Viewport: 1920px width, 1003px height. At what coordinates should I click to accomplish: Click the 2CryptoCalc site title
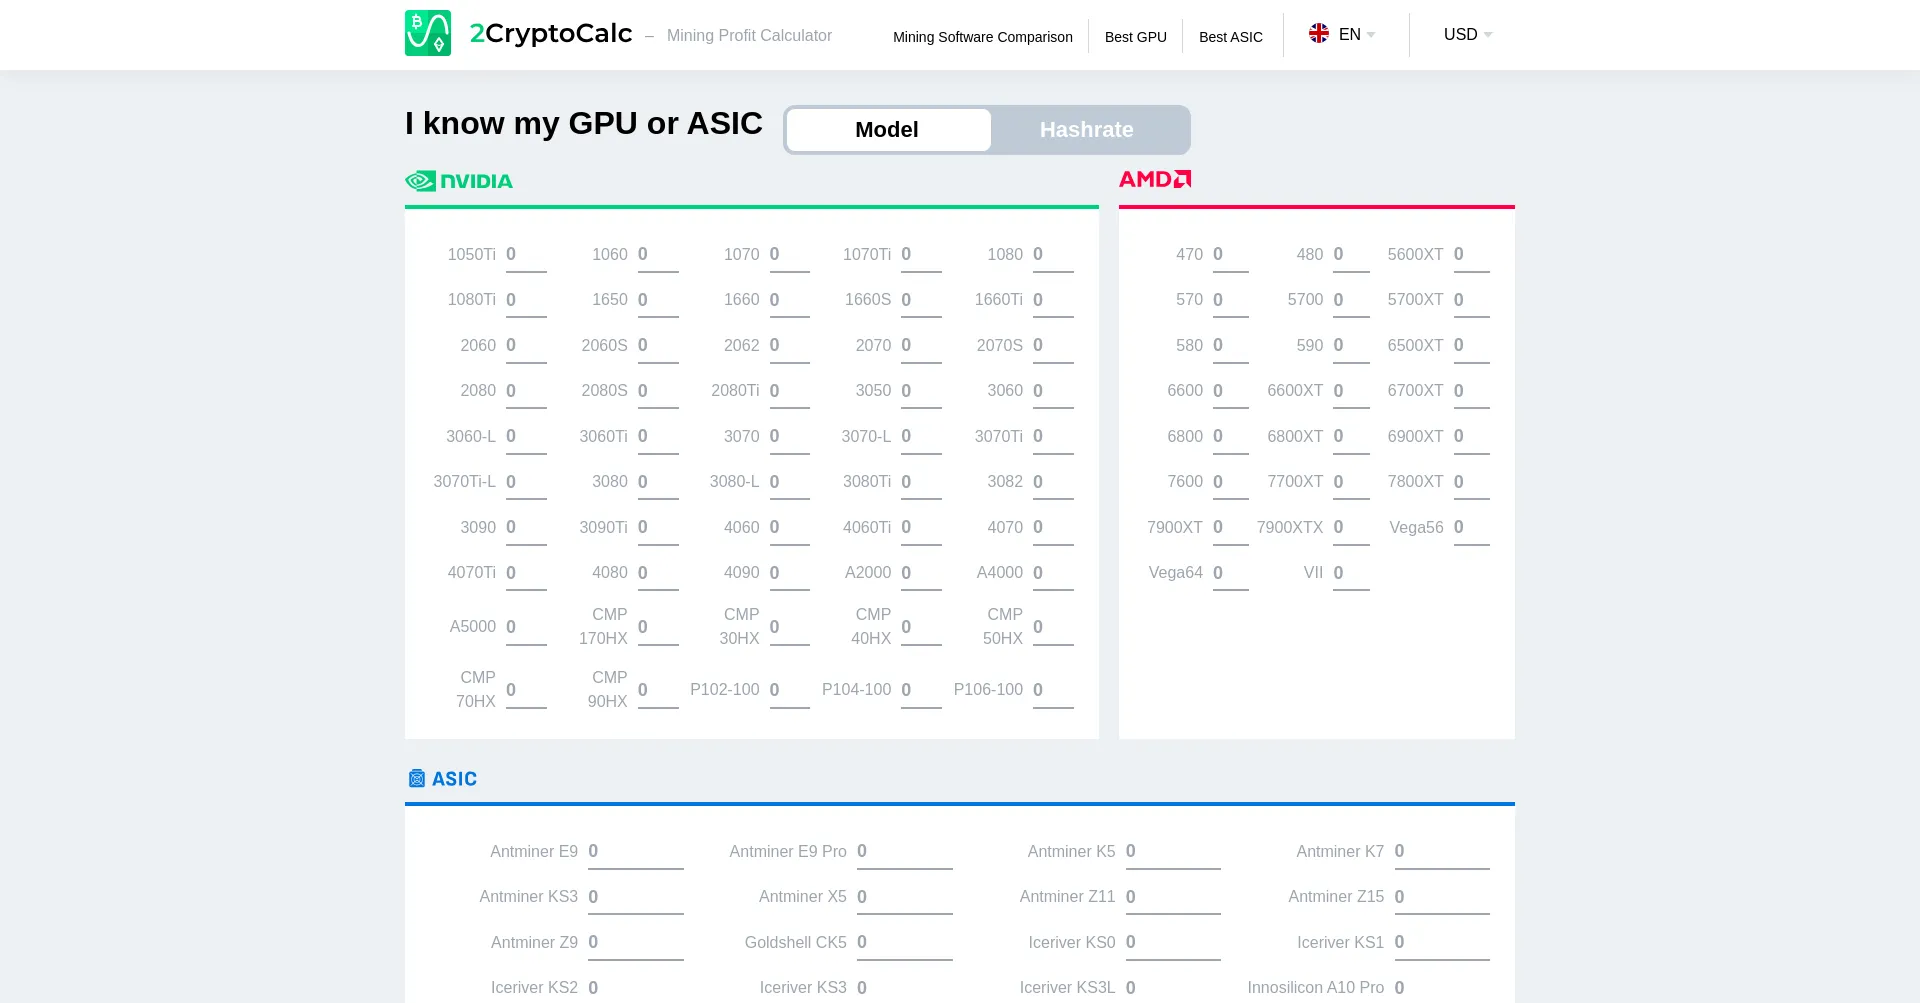[551, 34]
